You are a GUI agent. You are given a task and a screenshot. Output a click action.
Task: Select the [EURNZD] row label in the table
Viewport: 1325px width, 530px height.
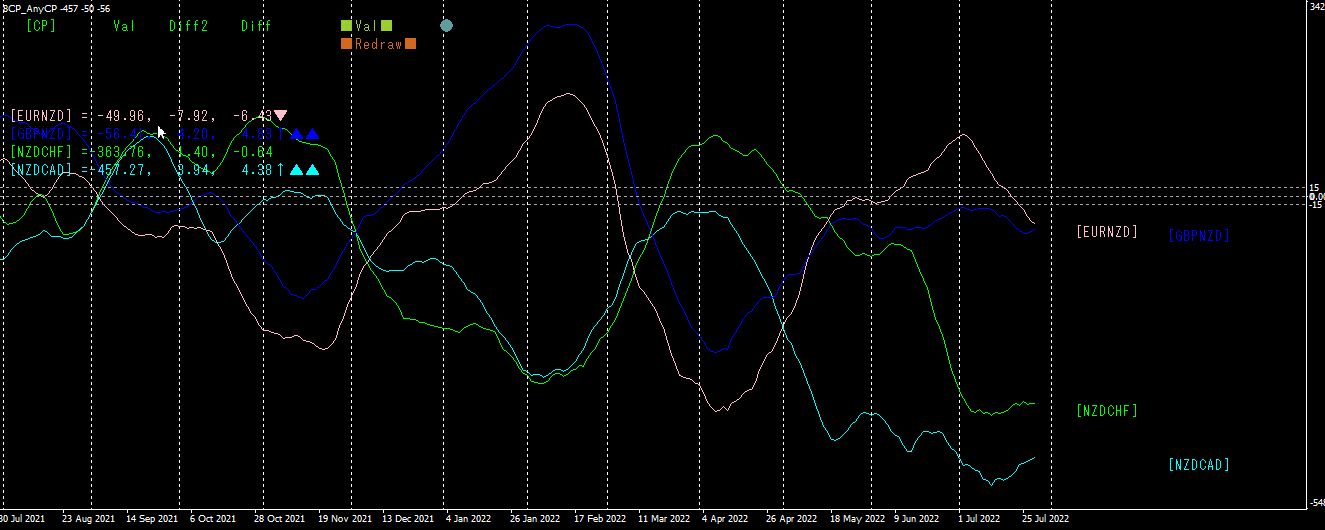click(x=41, y=116)
